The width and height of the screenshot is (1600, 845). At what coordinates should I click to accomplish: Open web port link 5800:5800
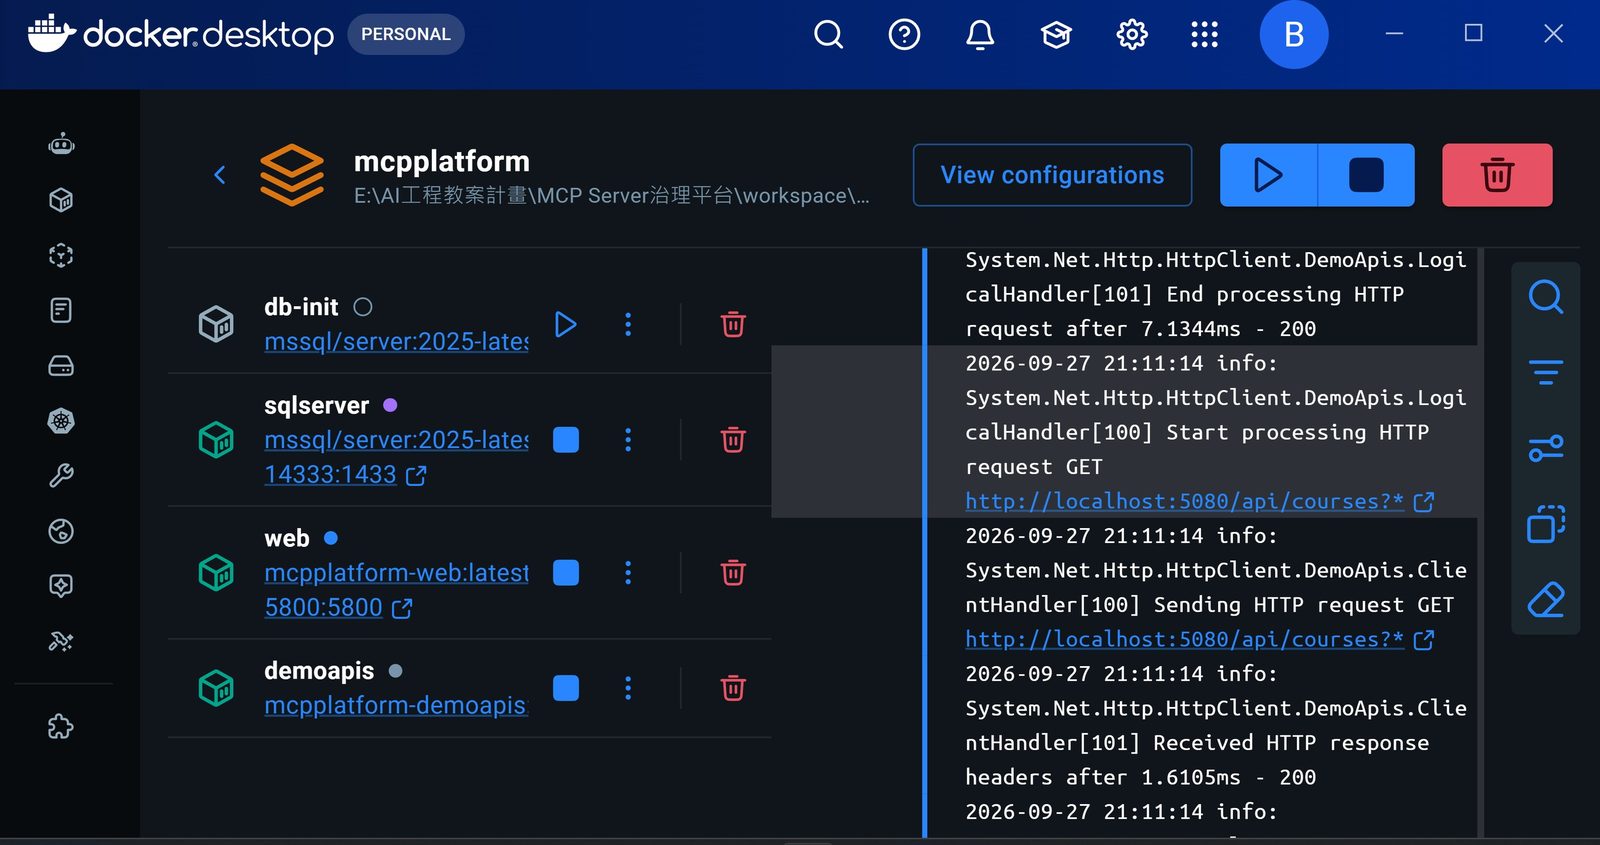click(x=338, y=608)
